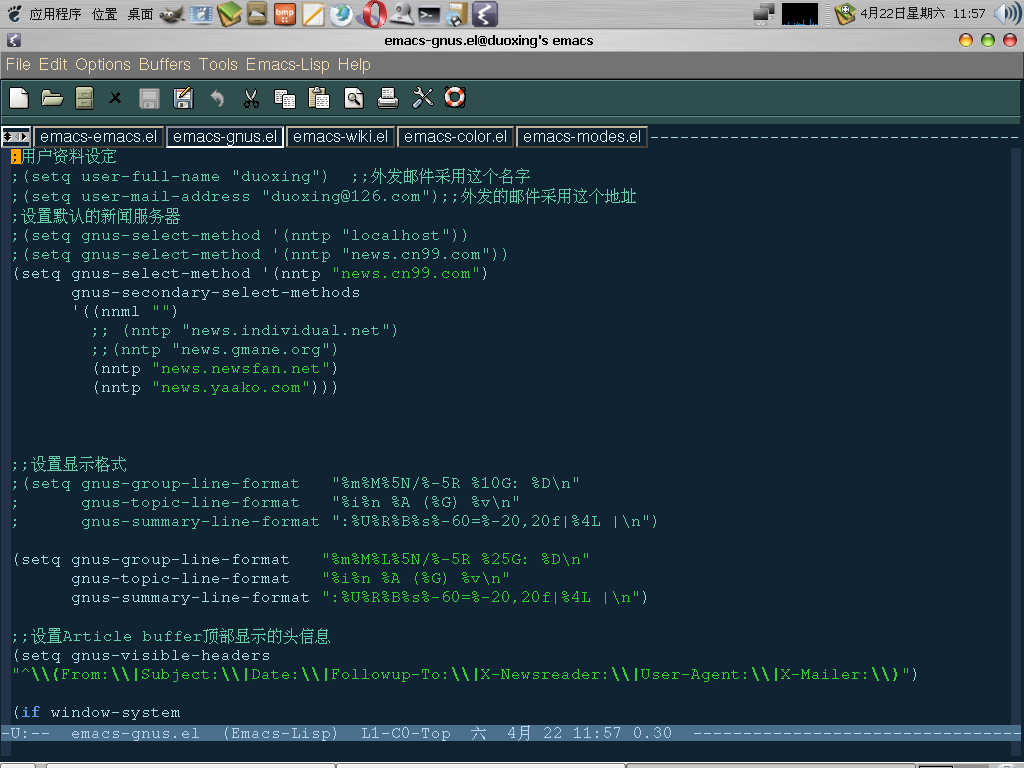Open the File menu
1024x768 pixels.
[18, 65]
